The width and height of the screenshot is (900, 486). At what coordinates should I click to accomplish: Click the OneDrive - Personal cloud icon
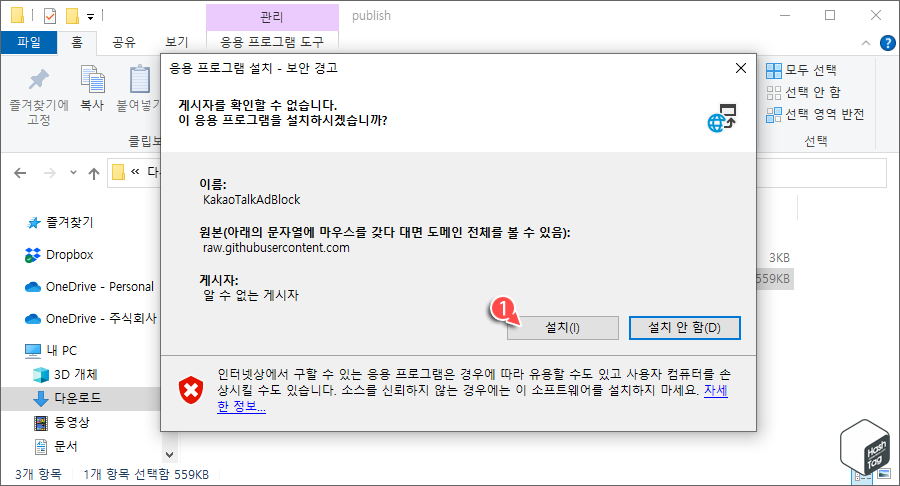click(x=33, y=287)
